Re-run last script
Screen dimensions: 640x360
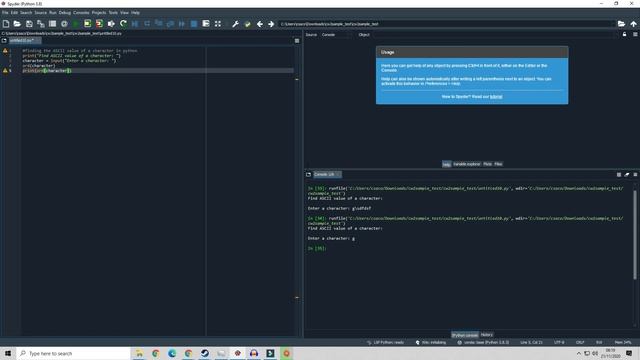pyautogui.click(x=123, y=24)
